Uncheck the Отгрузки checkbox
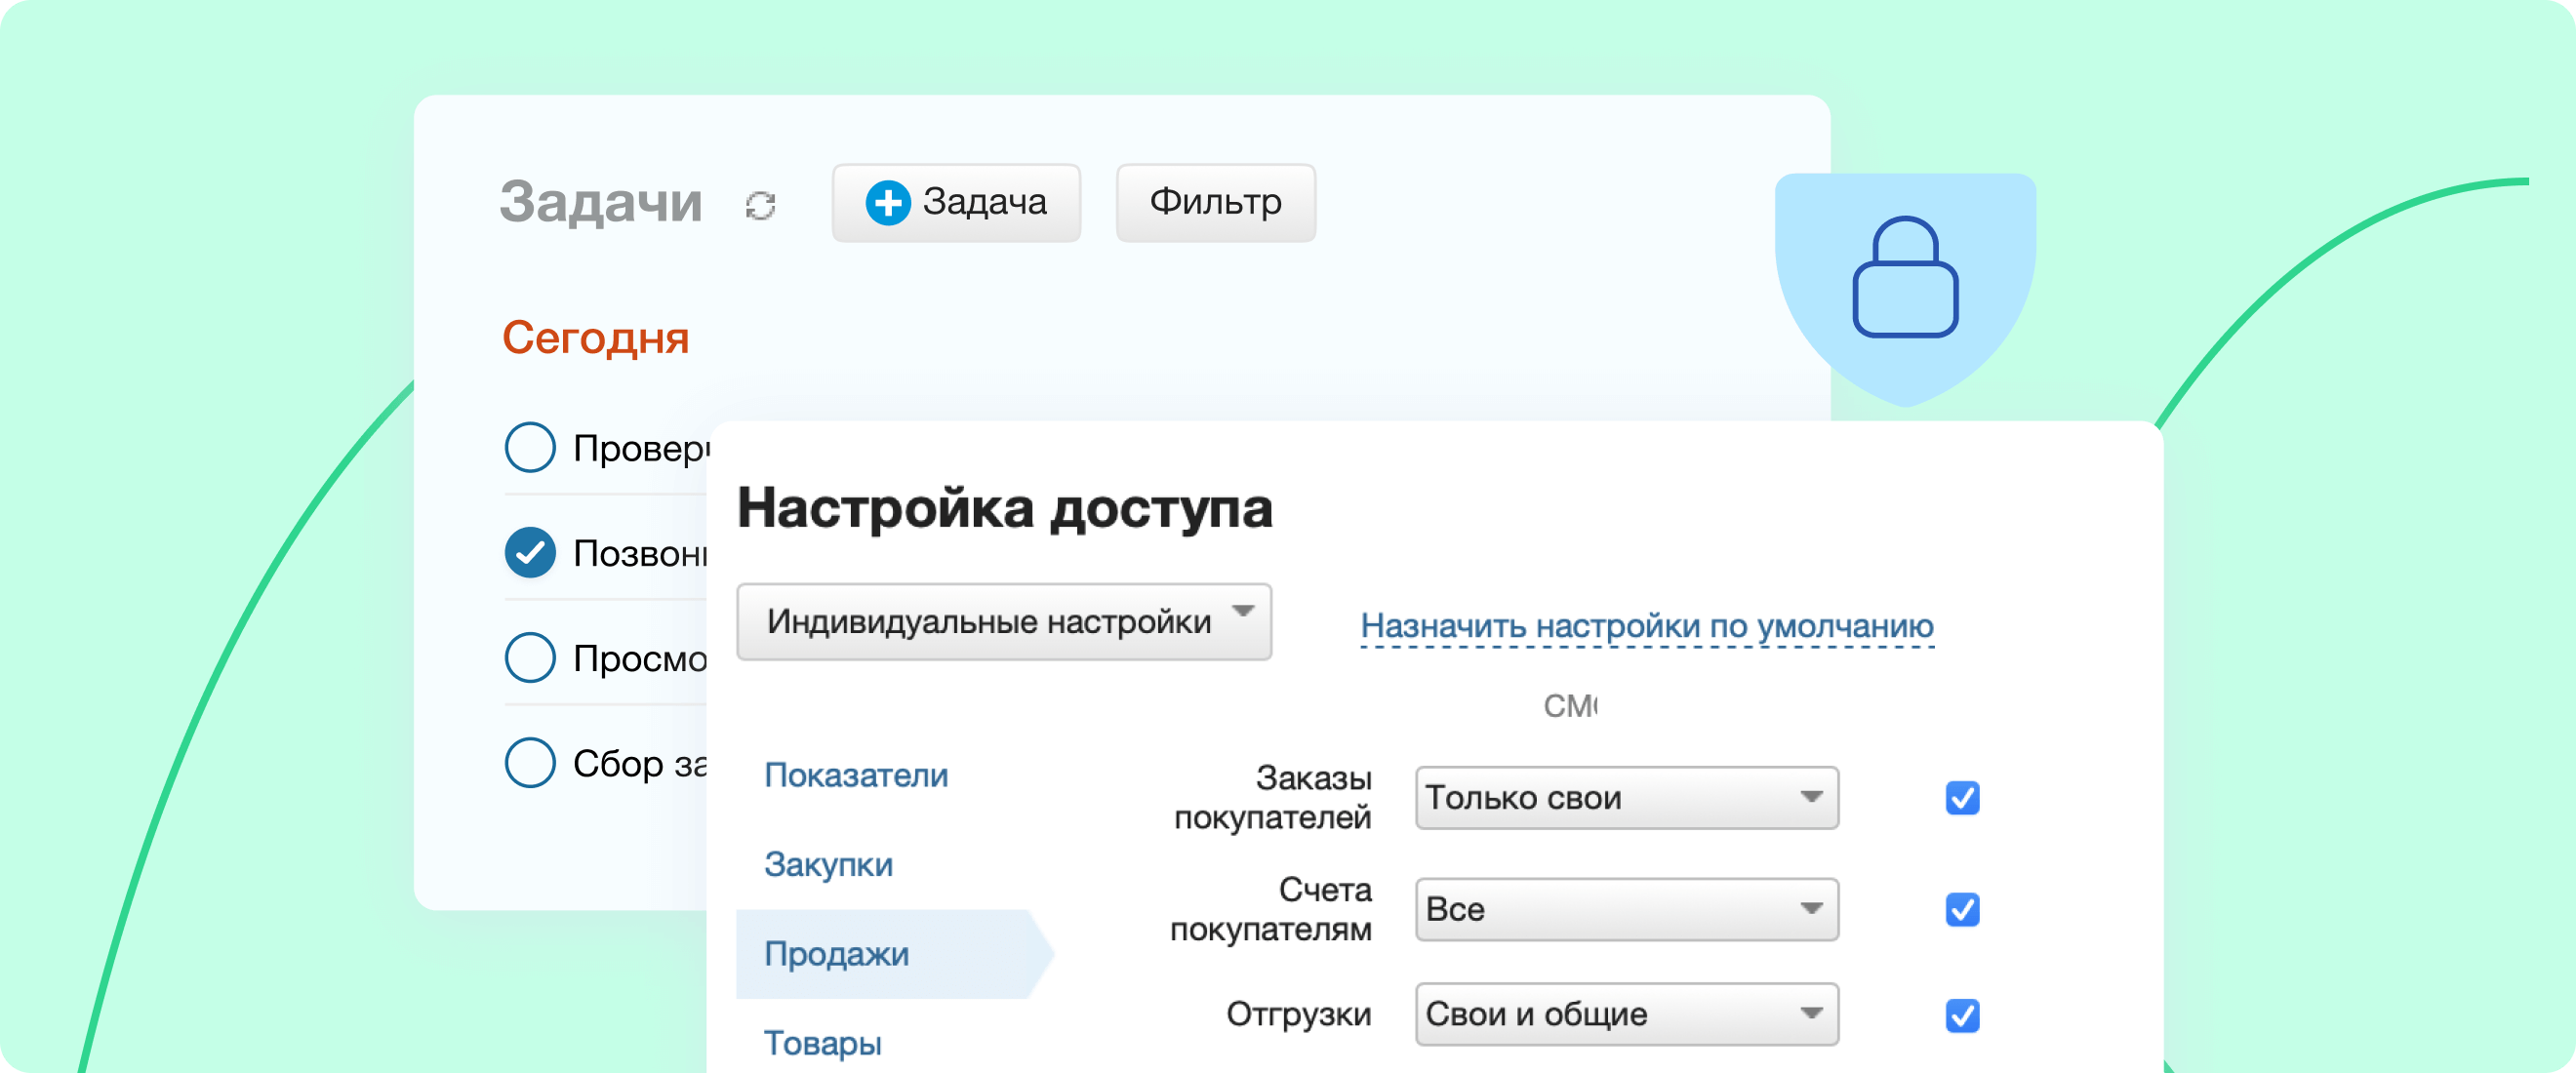The width and height of the screenshot is (2576, 1073). (x=1962, y=1015)
